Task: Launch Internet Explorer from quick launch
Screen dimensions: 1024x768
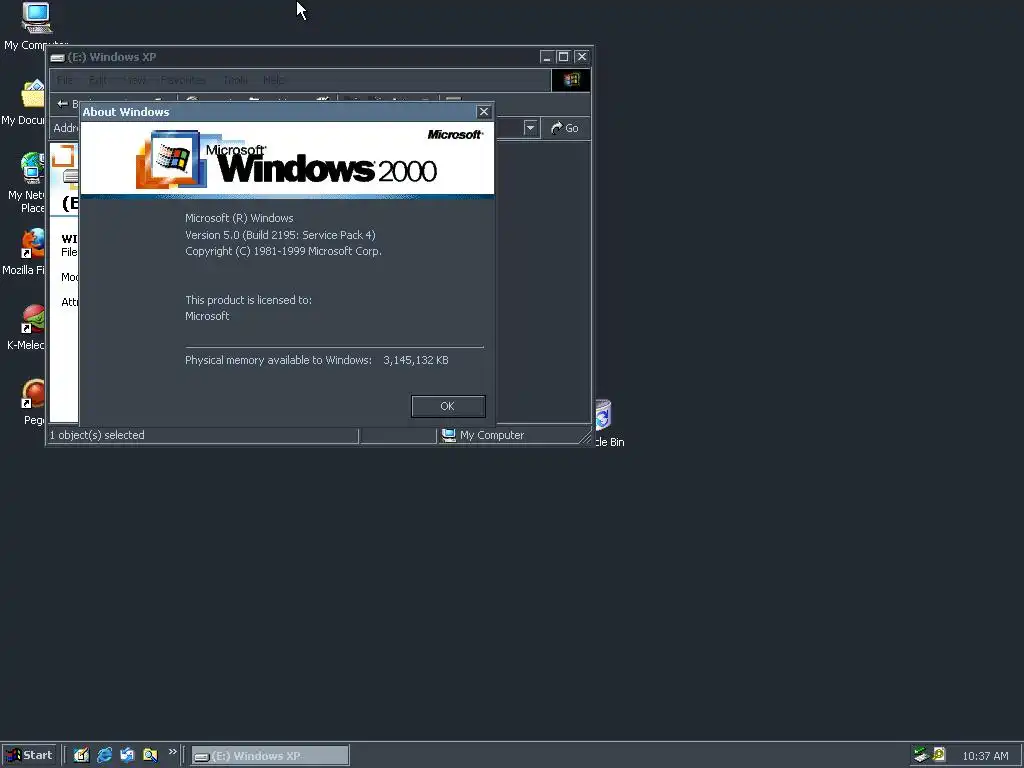Action: coord(104,755)
